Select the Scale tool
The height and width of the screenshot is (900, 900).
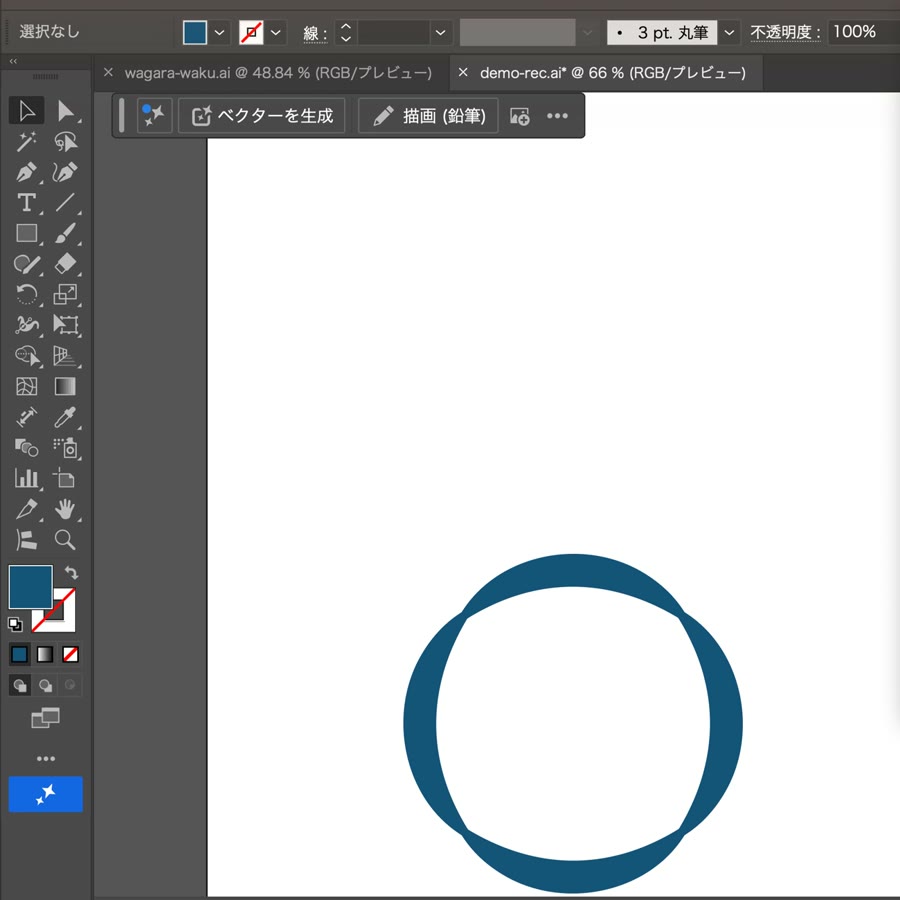click(x=65, y=294)
